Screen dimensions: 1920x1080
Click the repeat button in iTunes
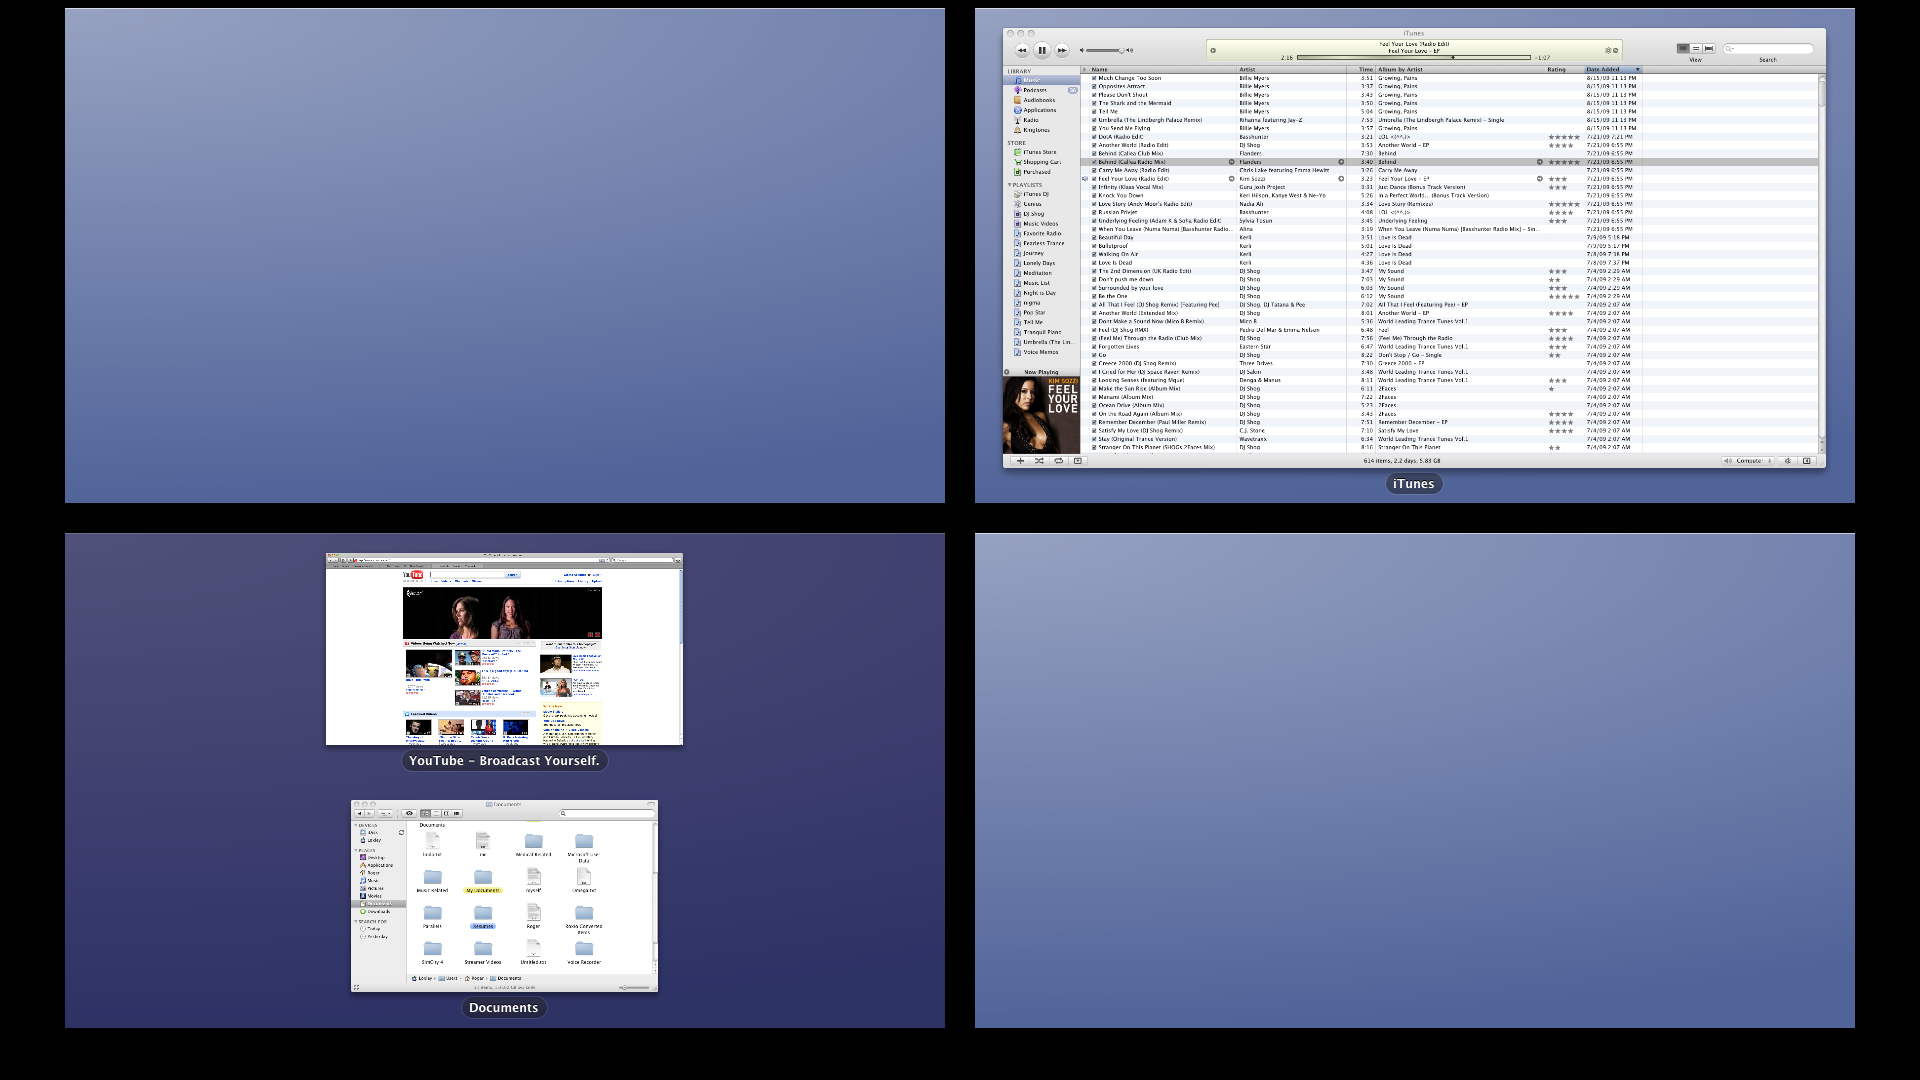pos(1058,461)
